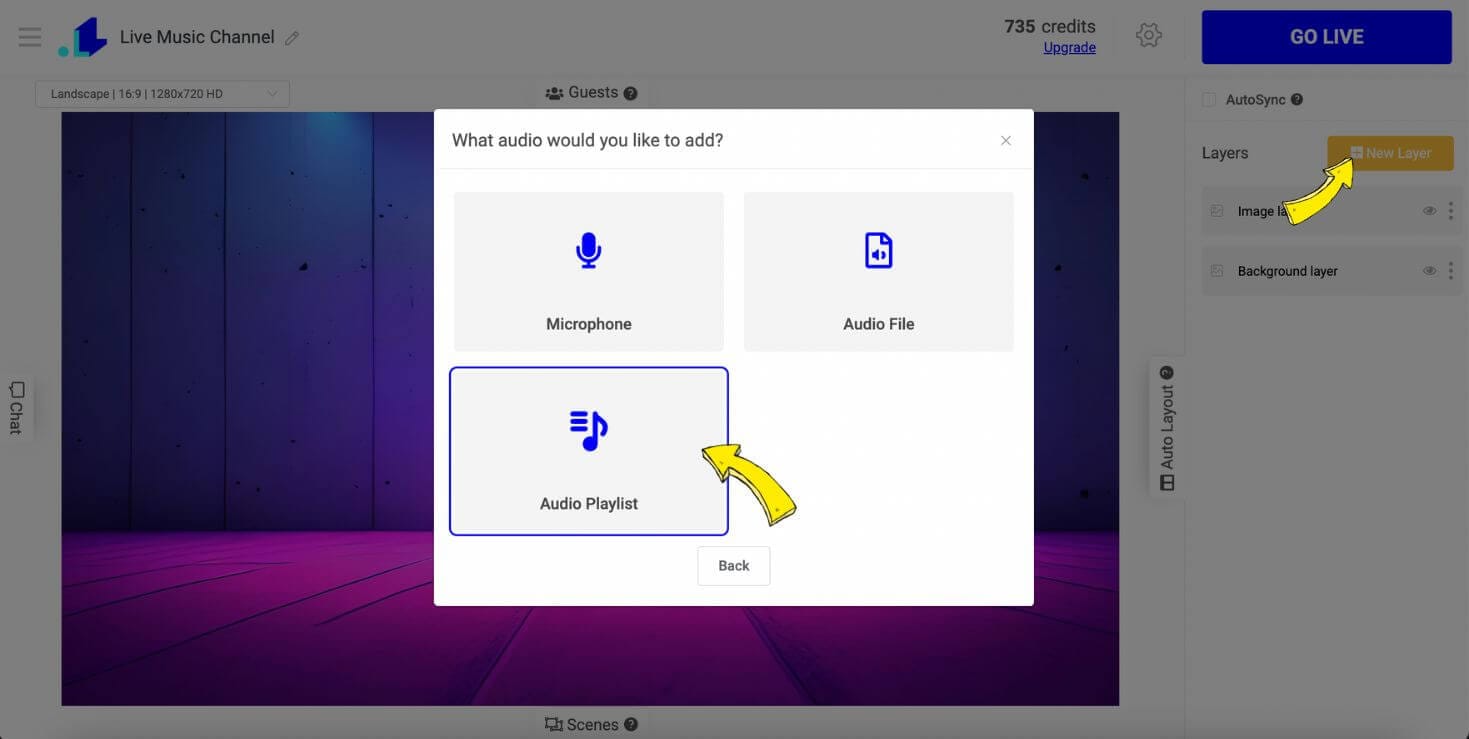Click the help icon on Auto Layout tab
The image size is (1469, 739).
1167,373
